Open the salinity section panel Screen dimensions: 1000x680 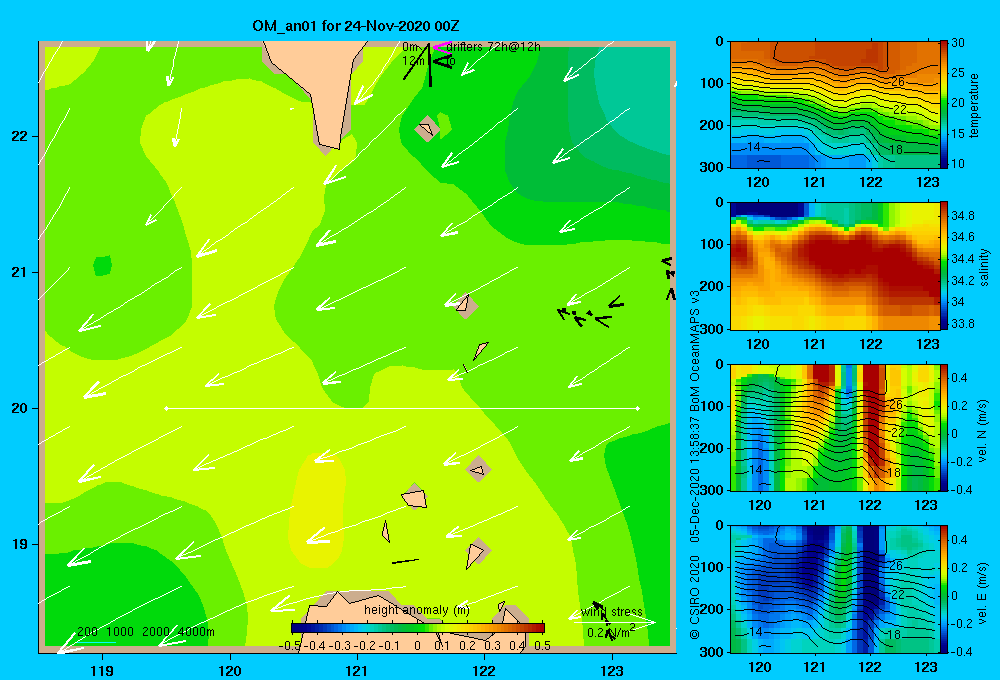[x=834, y=266]
